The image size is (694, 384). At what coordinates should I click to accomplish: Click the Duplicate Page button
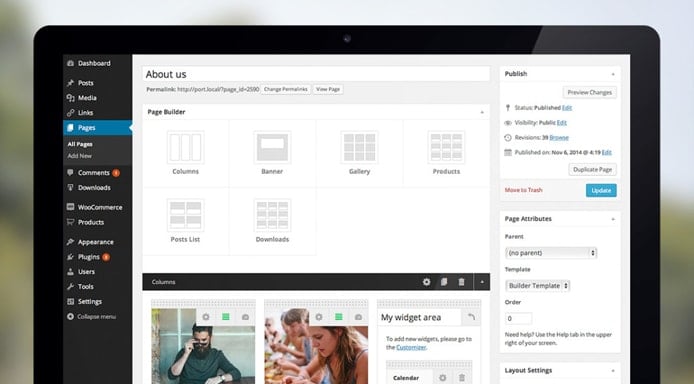pos(592,169)
